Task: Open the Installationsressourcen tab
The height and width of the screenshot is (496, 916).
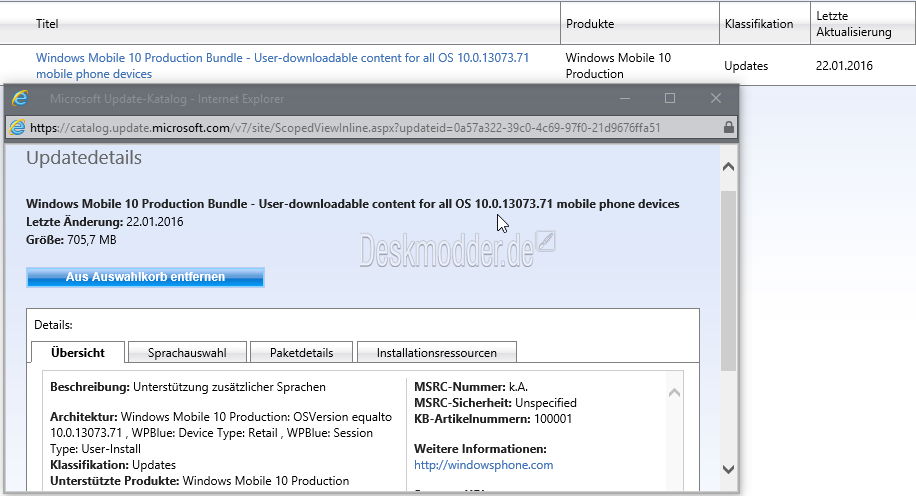Action: [x=436, y=353]
